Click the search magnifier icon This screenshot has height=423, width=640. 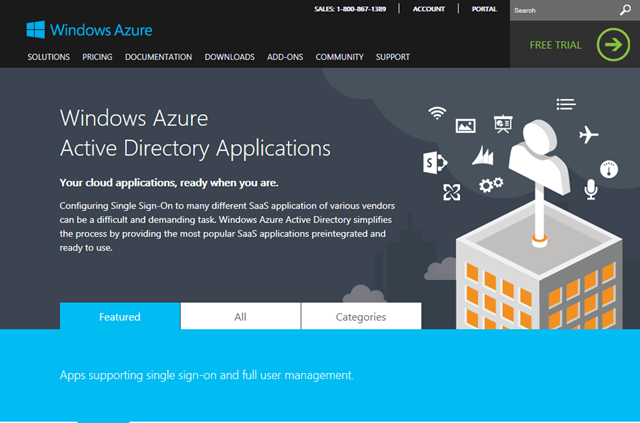click(625, 10)
